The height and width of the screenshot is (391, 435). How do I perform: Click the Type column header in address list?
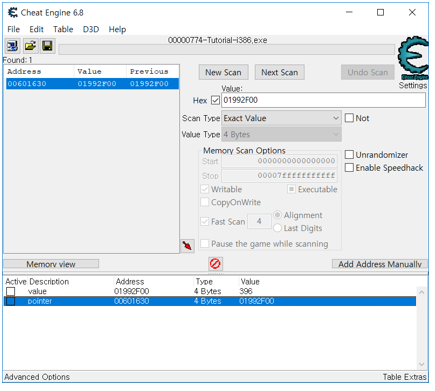(x=204, y=282)
